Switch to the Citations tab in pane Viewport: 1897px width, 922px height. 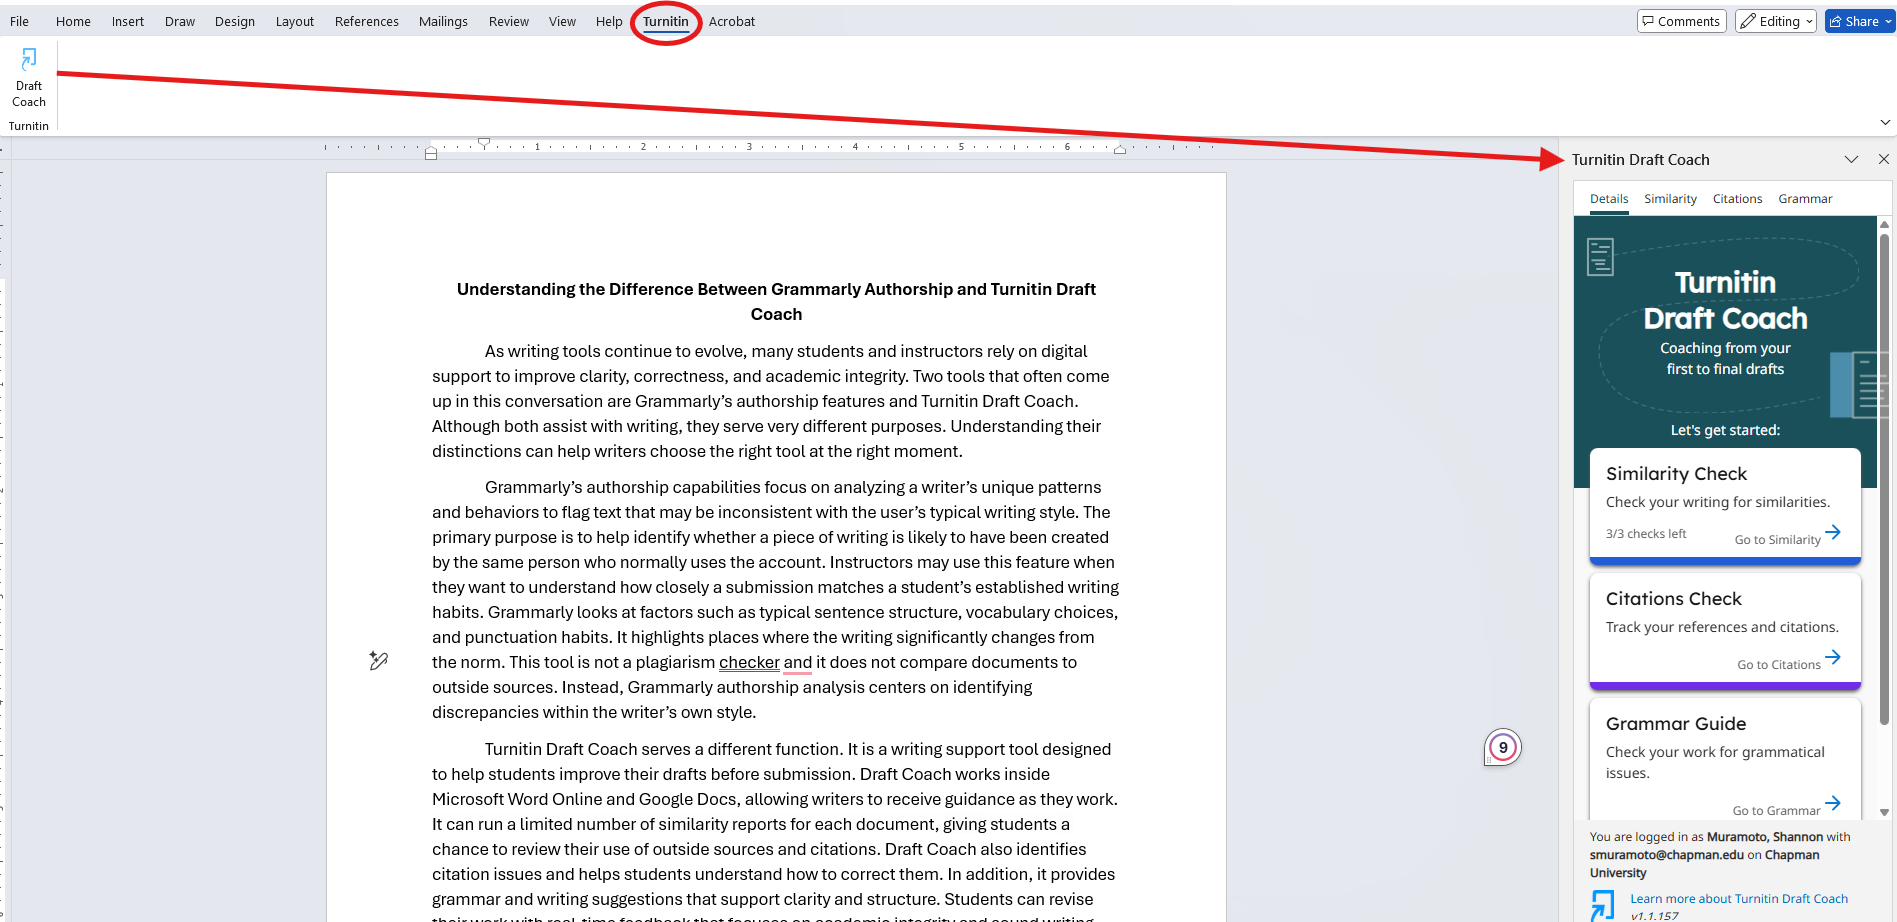coord(1737,199)
